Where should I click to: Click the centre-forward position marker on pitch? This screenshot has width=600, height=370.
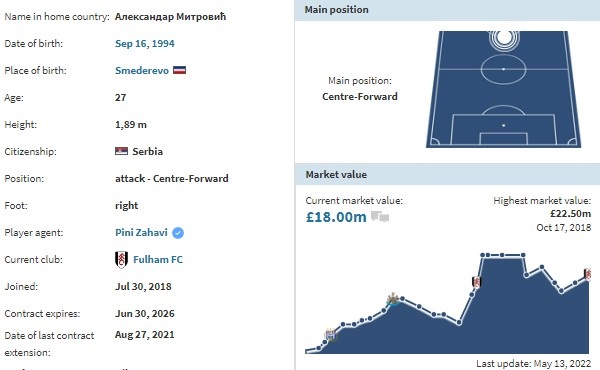click(504, 38)
